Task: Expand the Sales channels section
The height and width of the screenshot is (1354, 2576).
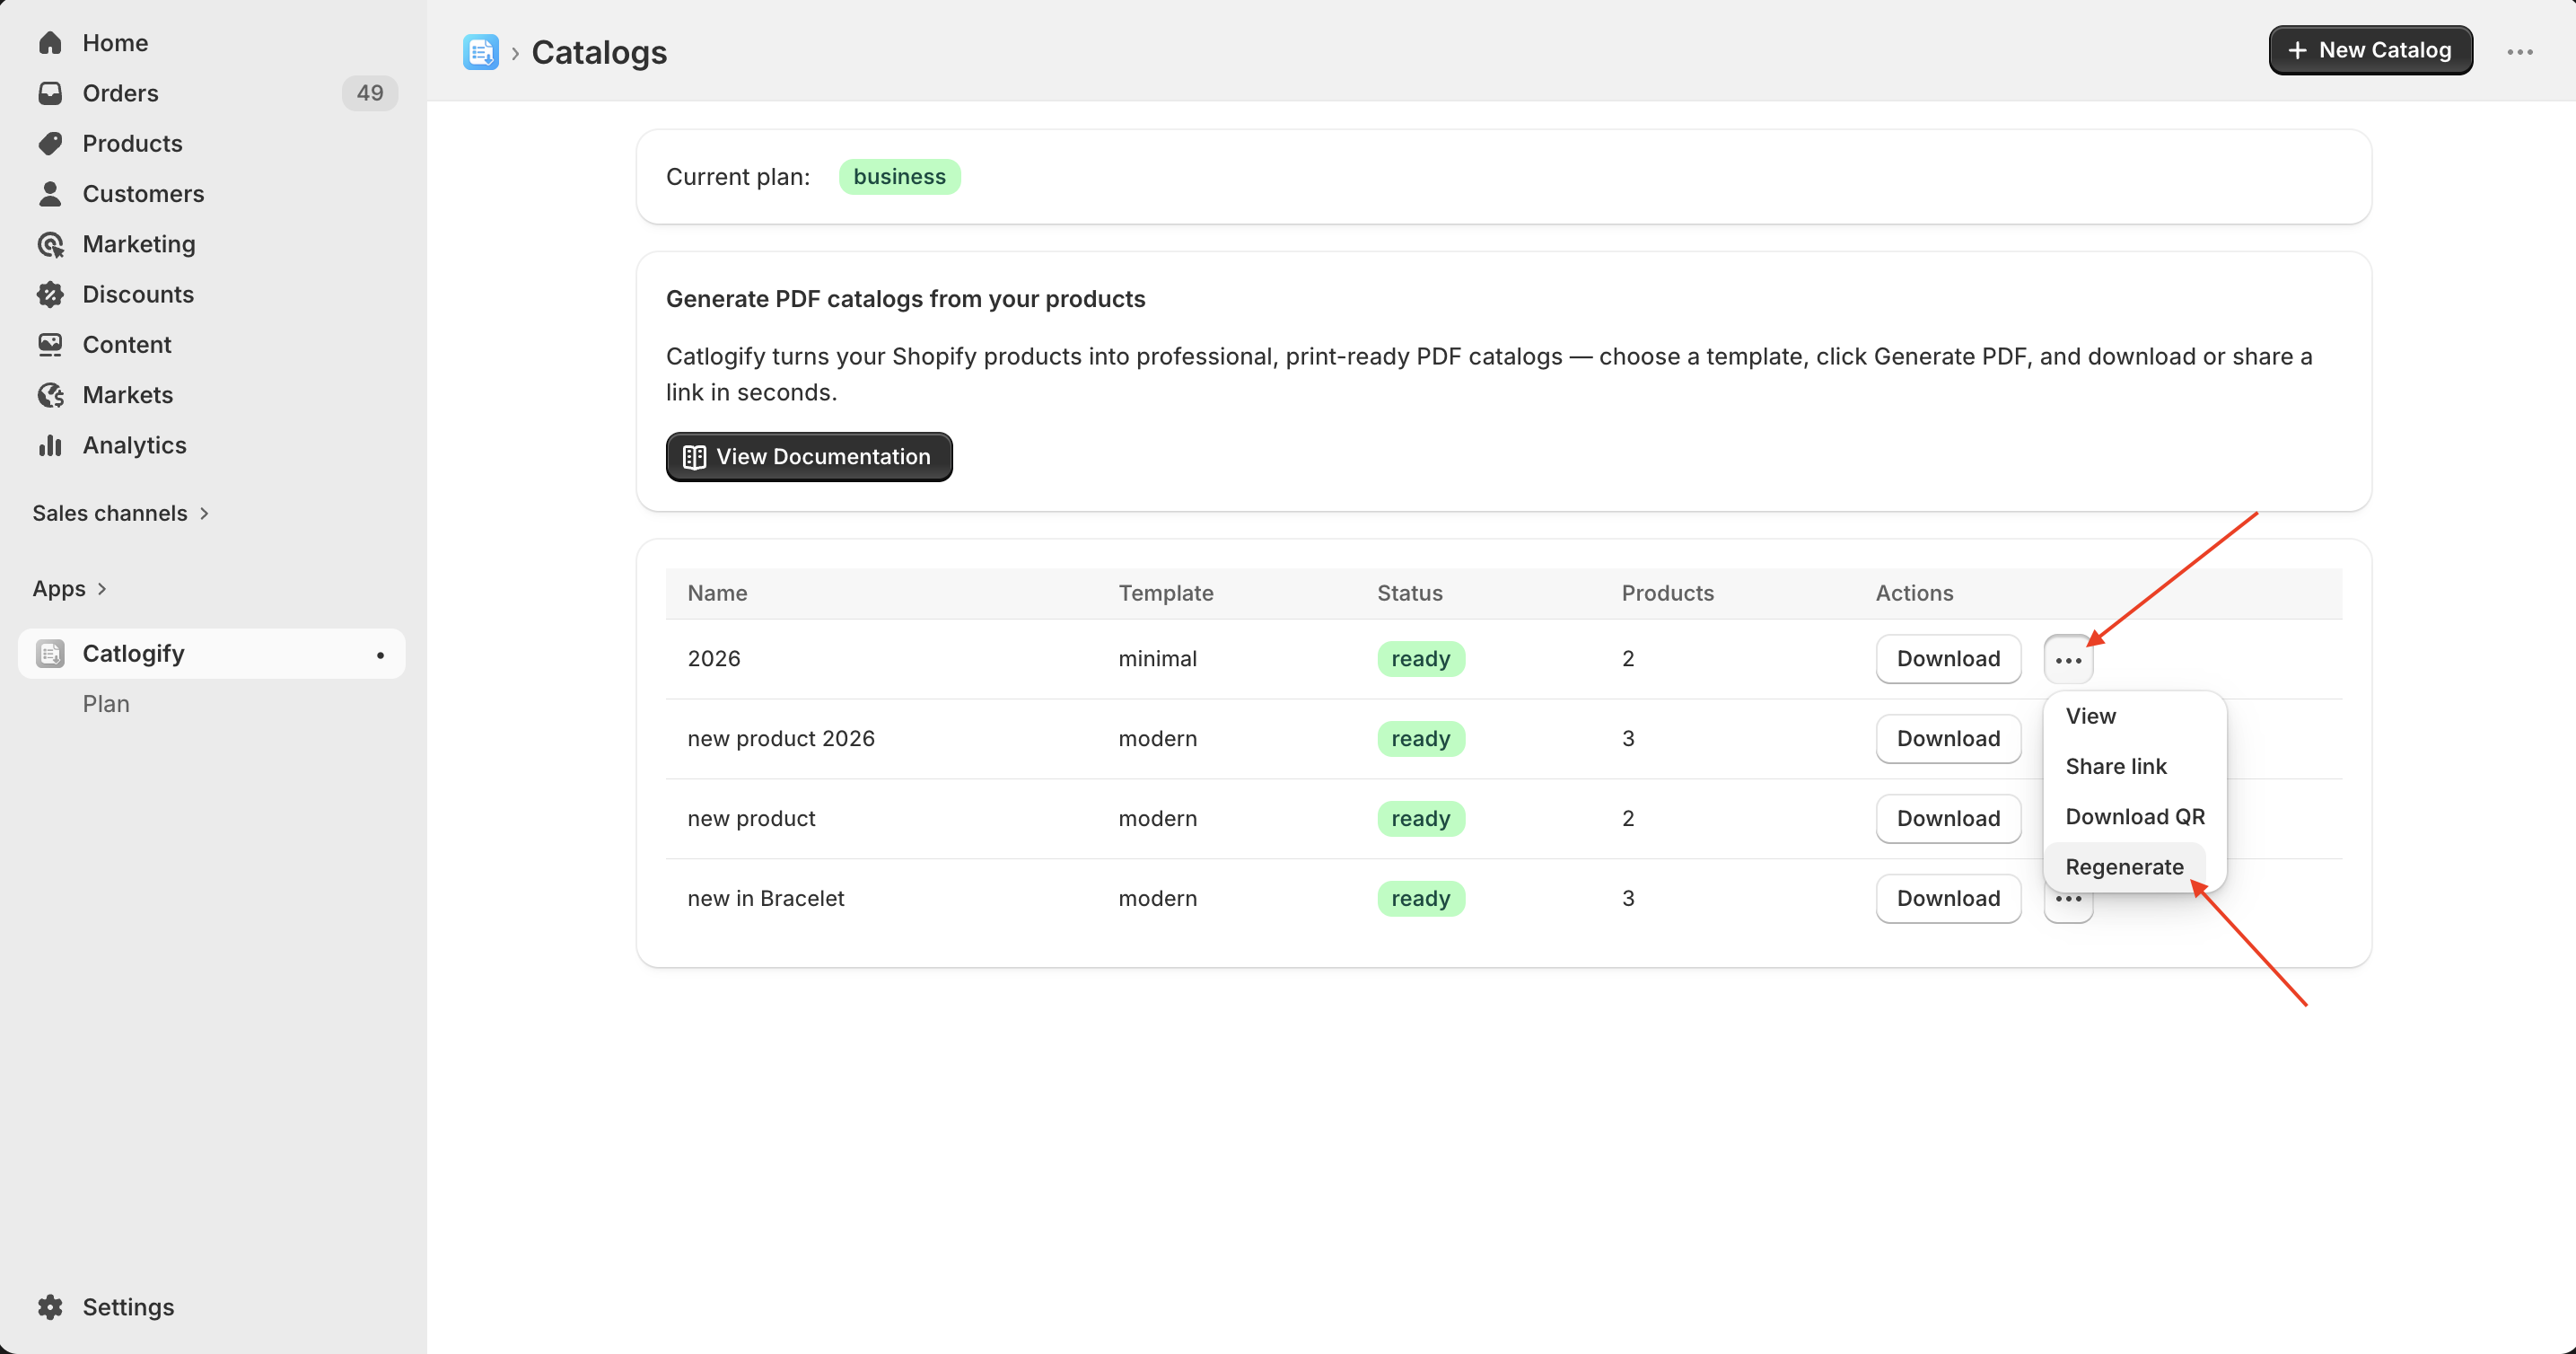Action: point(120,513)
